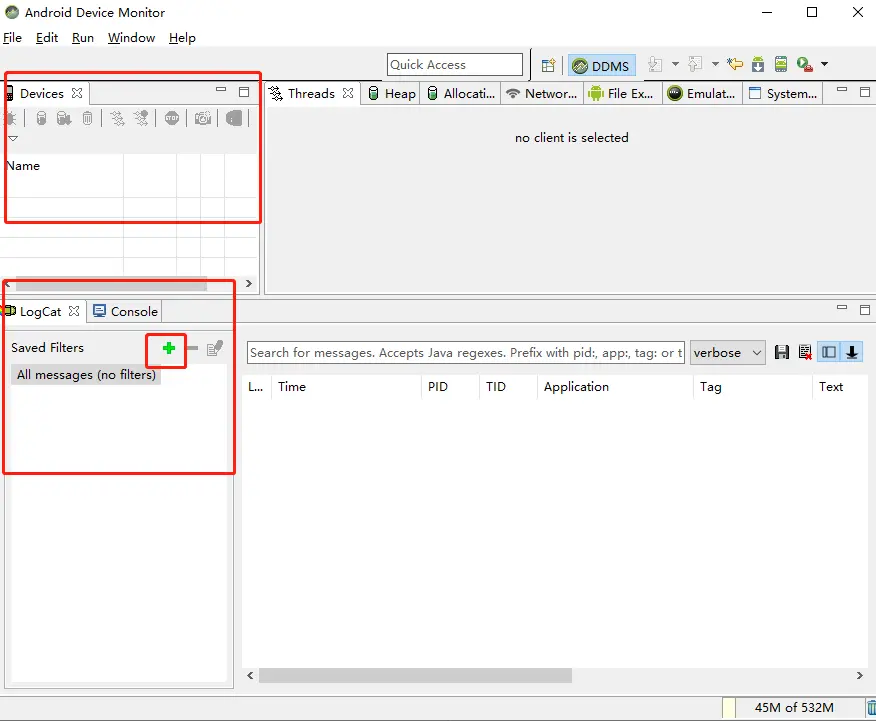Click the Stop Process icon
Viewport: 876px width, 721px height.
(x=172, y=118)
